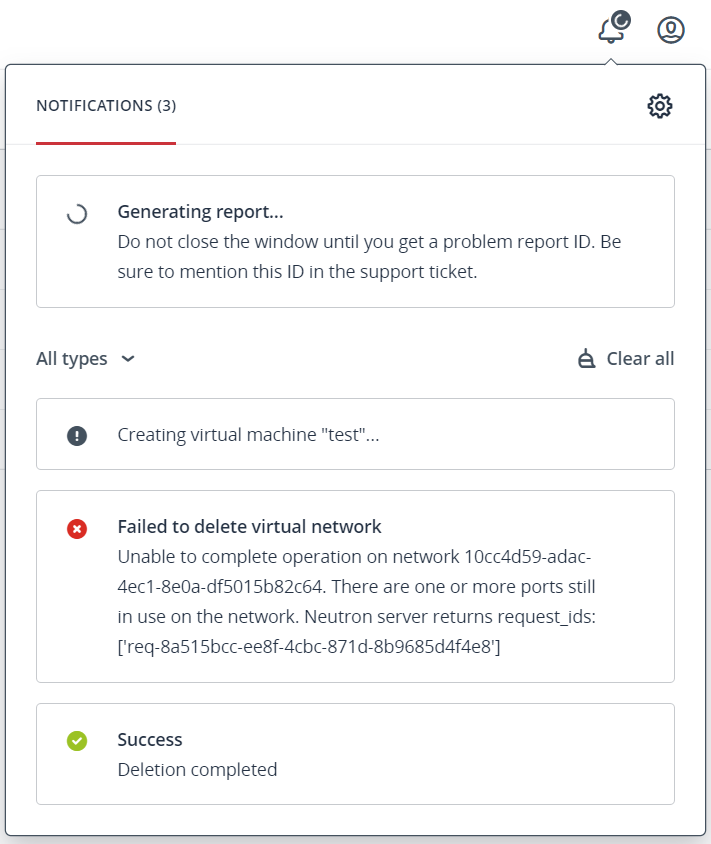711x844 pixels.
Task: Click the Generating report progress spinner
Action: [77, 212]
